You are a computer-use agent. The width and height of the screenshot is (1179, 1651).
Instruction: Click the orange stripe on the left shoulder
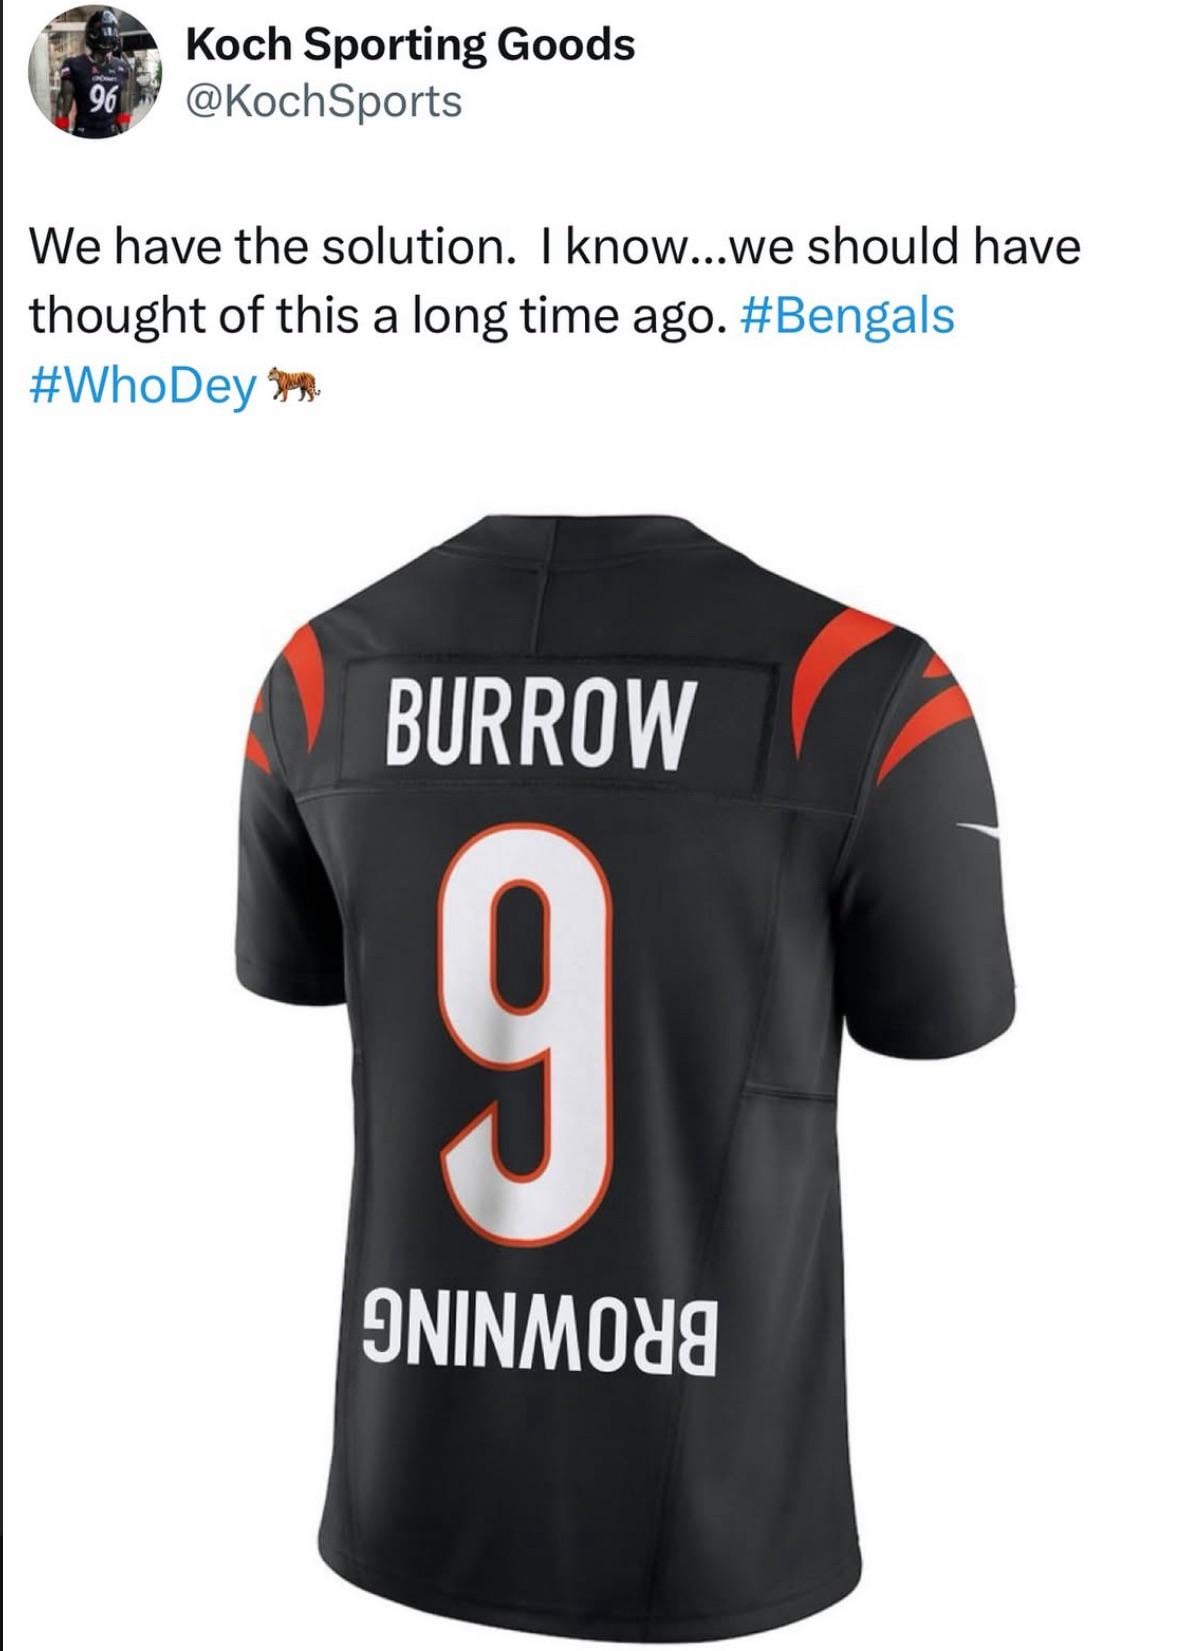point(290,692)
